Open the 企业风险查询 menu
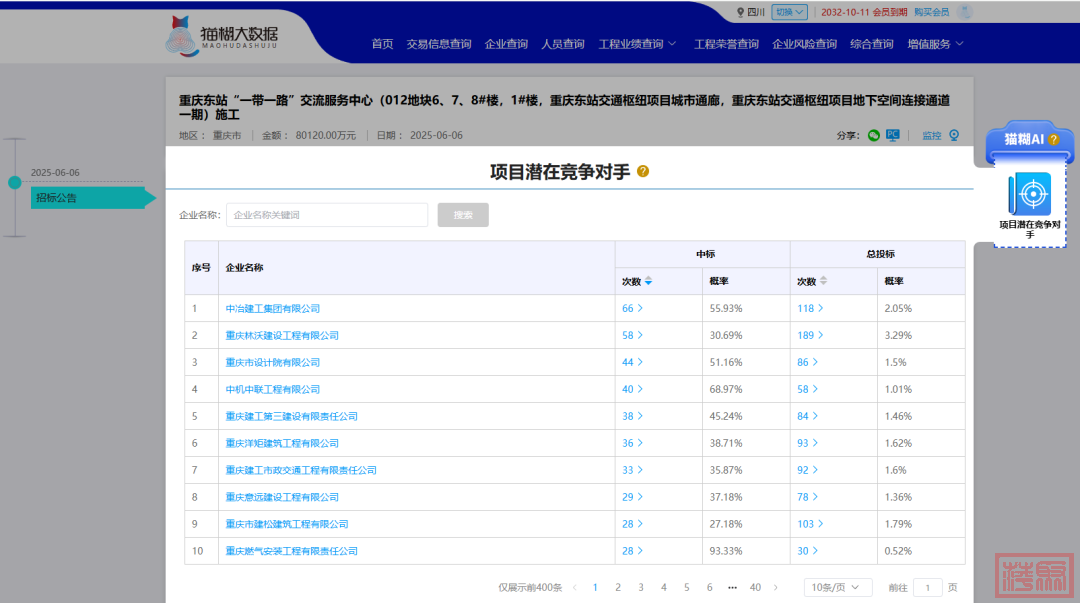 click(x=804, y=44)
